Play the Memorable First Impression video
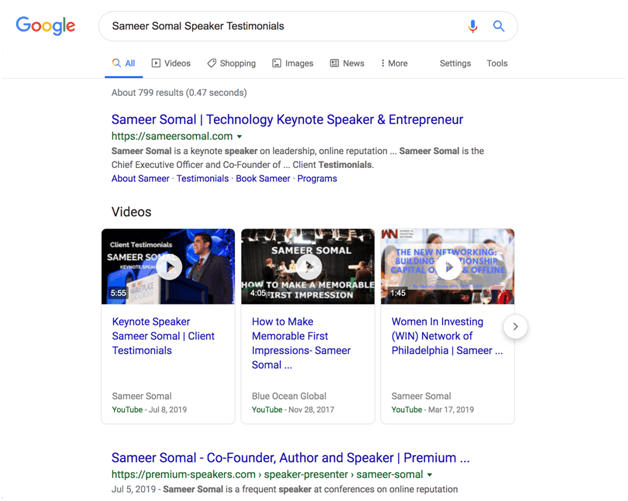This screenshot has width=628, height=501. 308,267
